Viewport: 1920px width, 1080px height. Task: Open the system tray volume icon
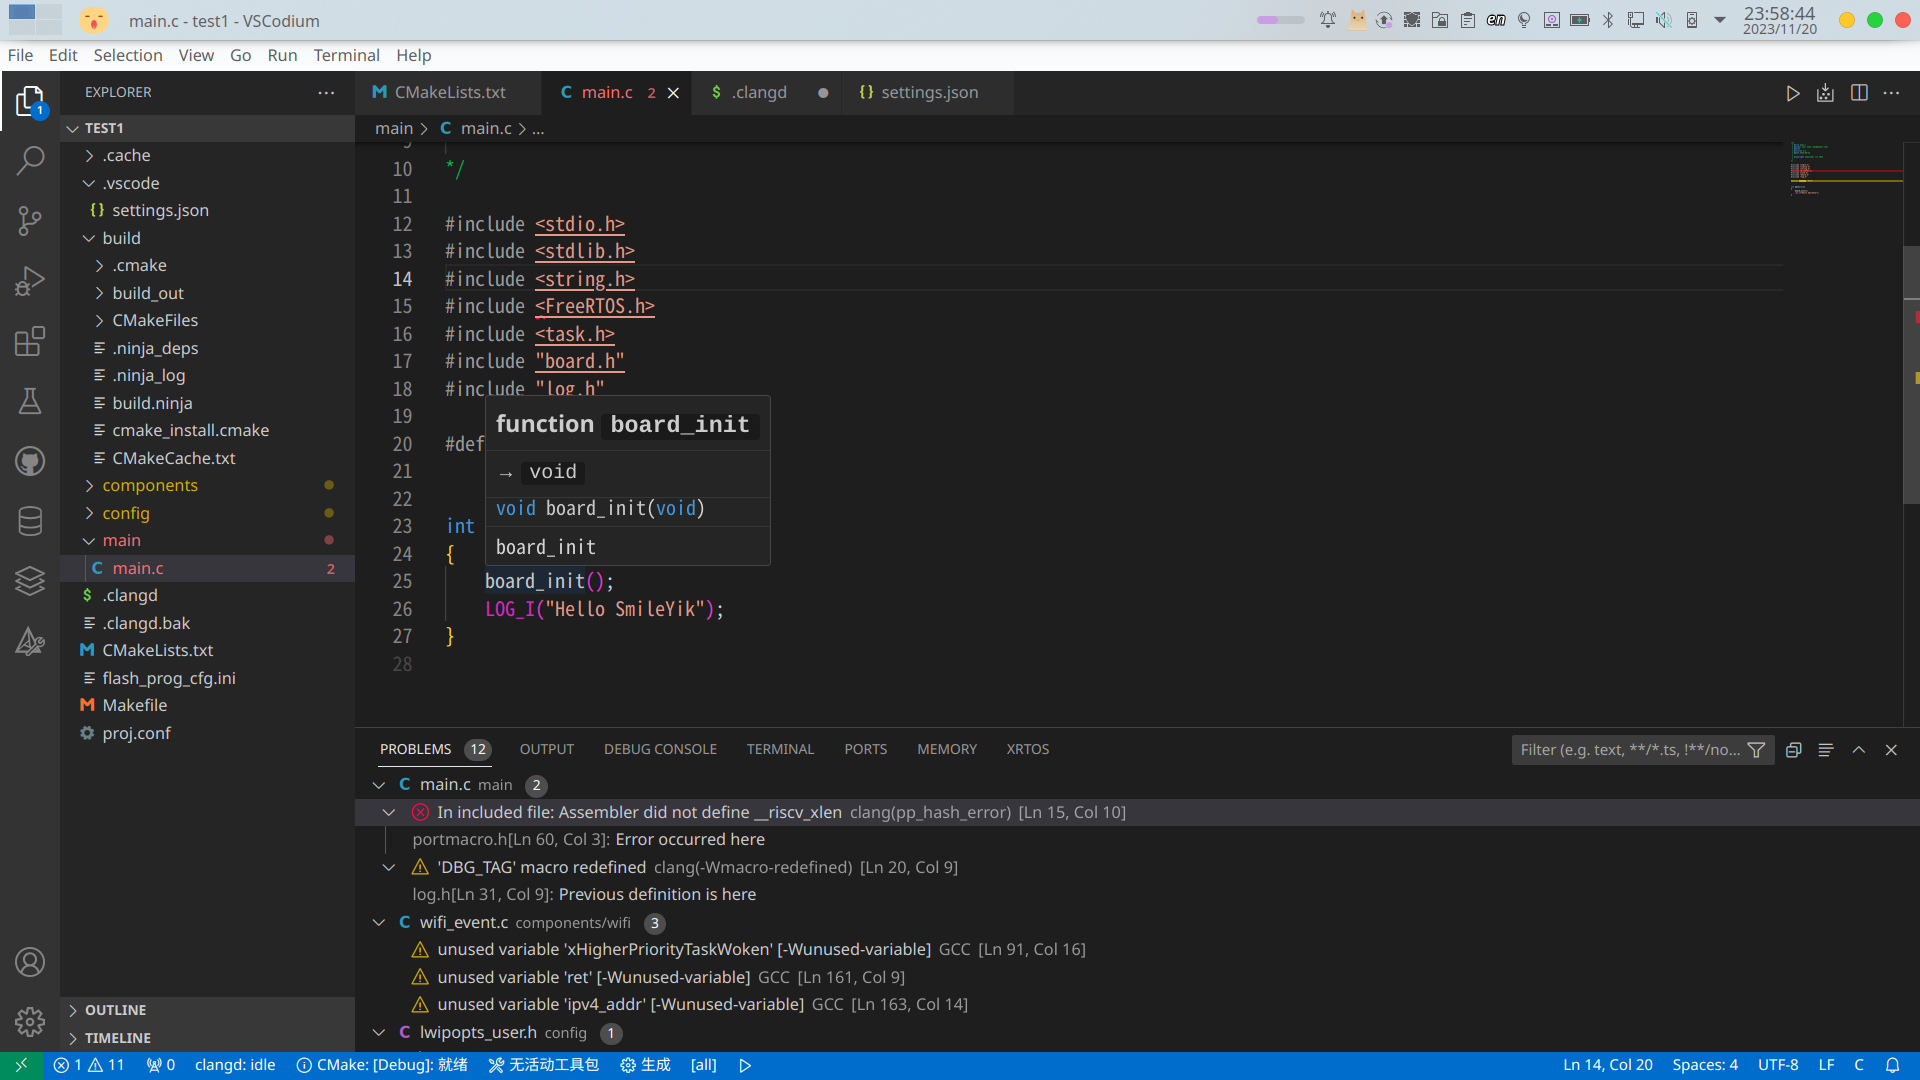coord(1663,20)
